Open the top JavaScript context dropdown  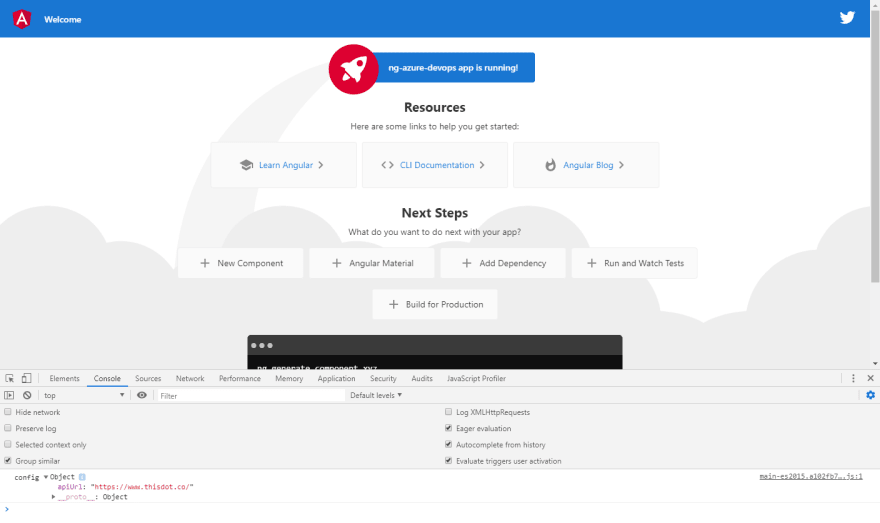(84, 395)
